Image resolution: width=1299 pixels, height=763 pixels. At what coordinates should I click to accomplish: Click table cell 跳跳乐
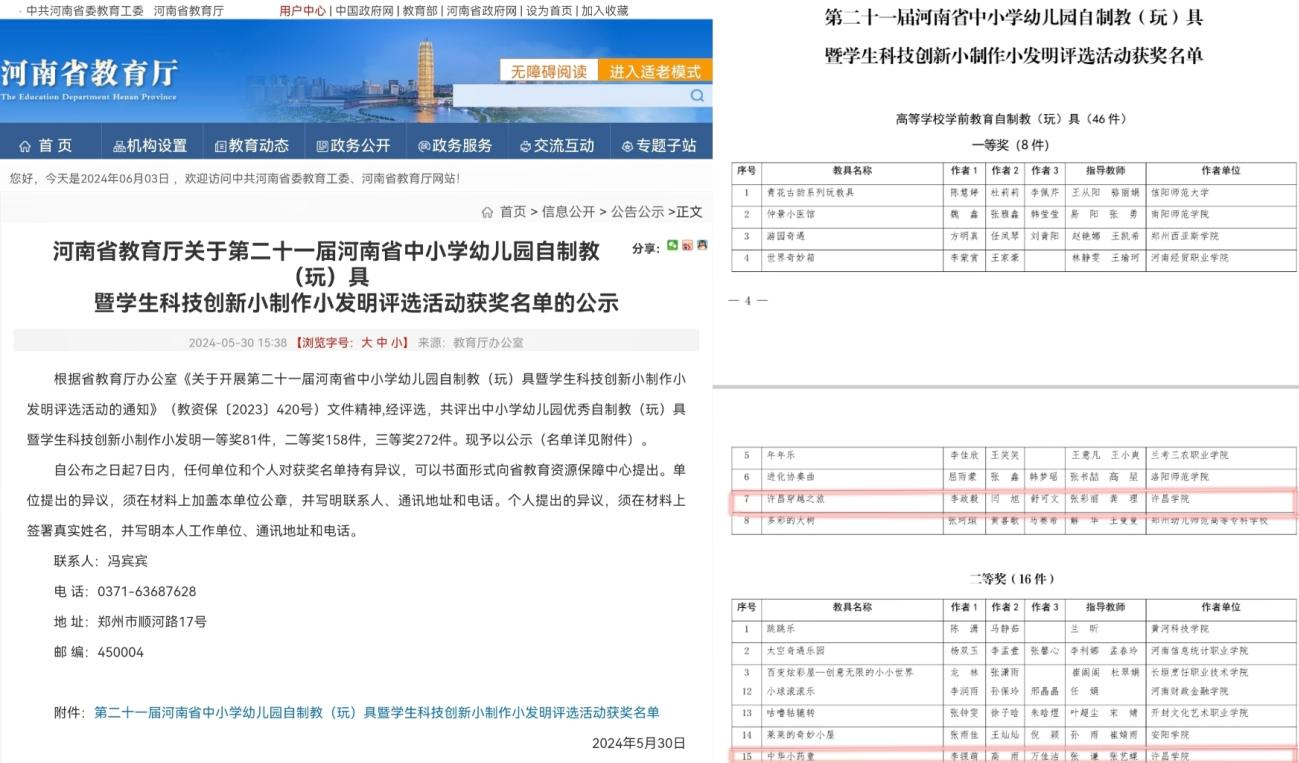[x=780, y=629]
